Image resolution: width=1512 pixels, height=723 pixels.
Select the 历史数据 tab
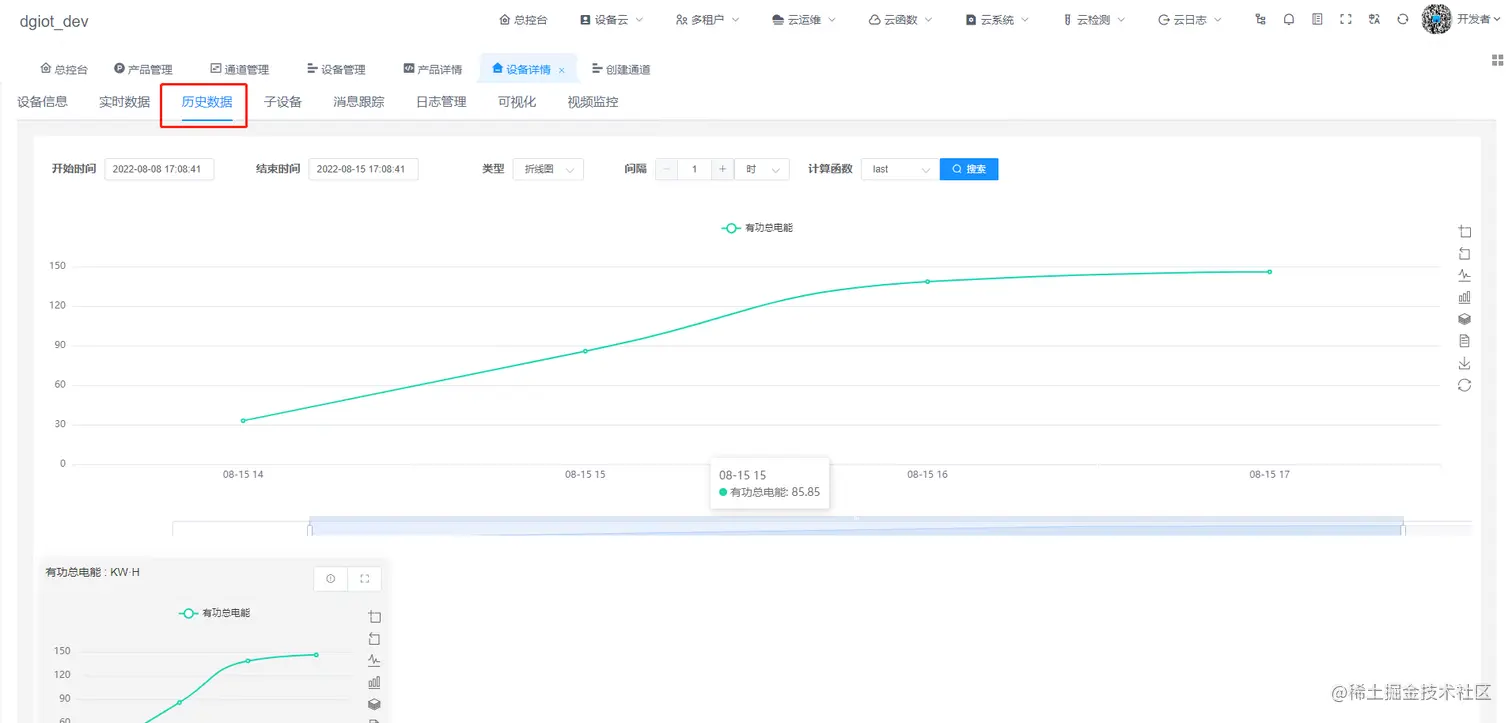(x=207, y=101)
